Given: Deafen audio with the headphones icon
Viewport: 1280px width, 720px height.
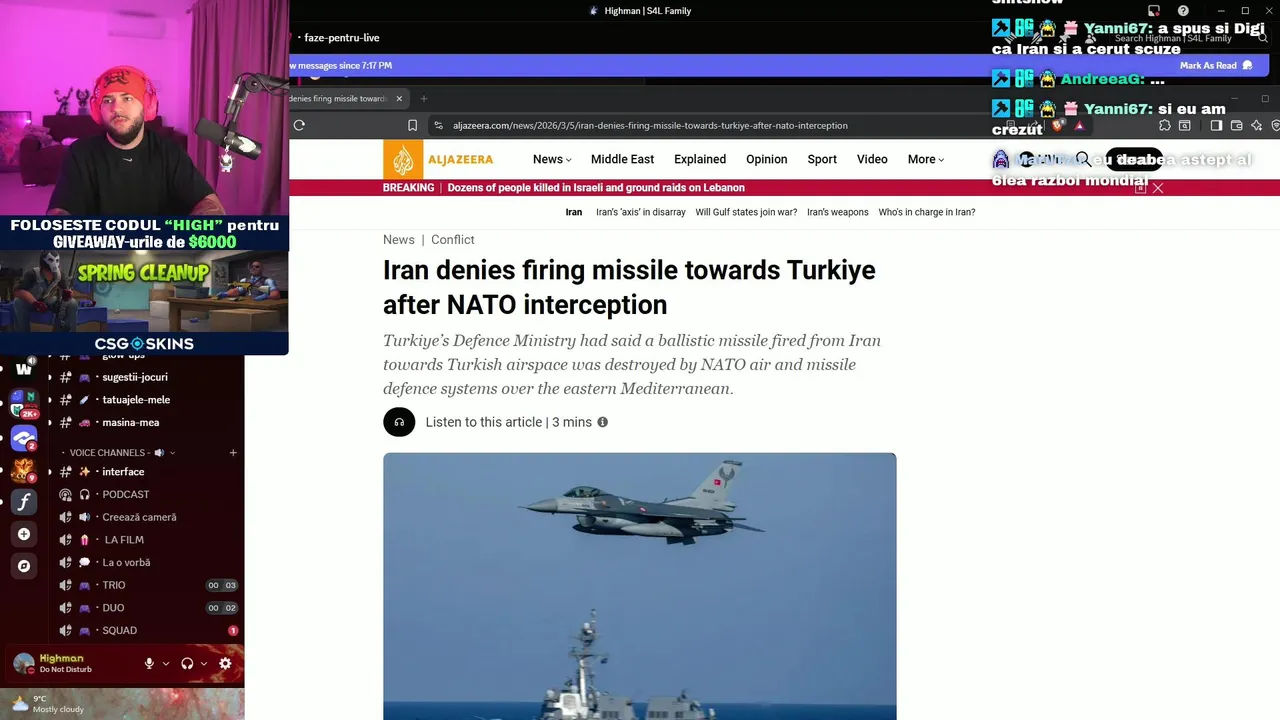Looking at the screenshot, I should tap(187, 663).
